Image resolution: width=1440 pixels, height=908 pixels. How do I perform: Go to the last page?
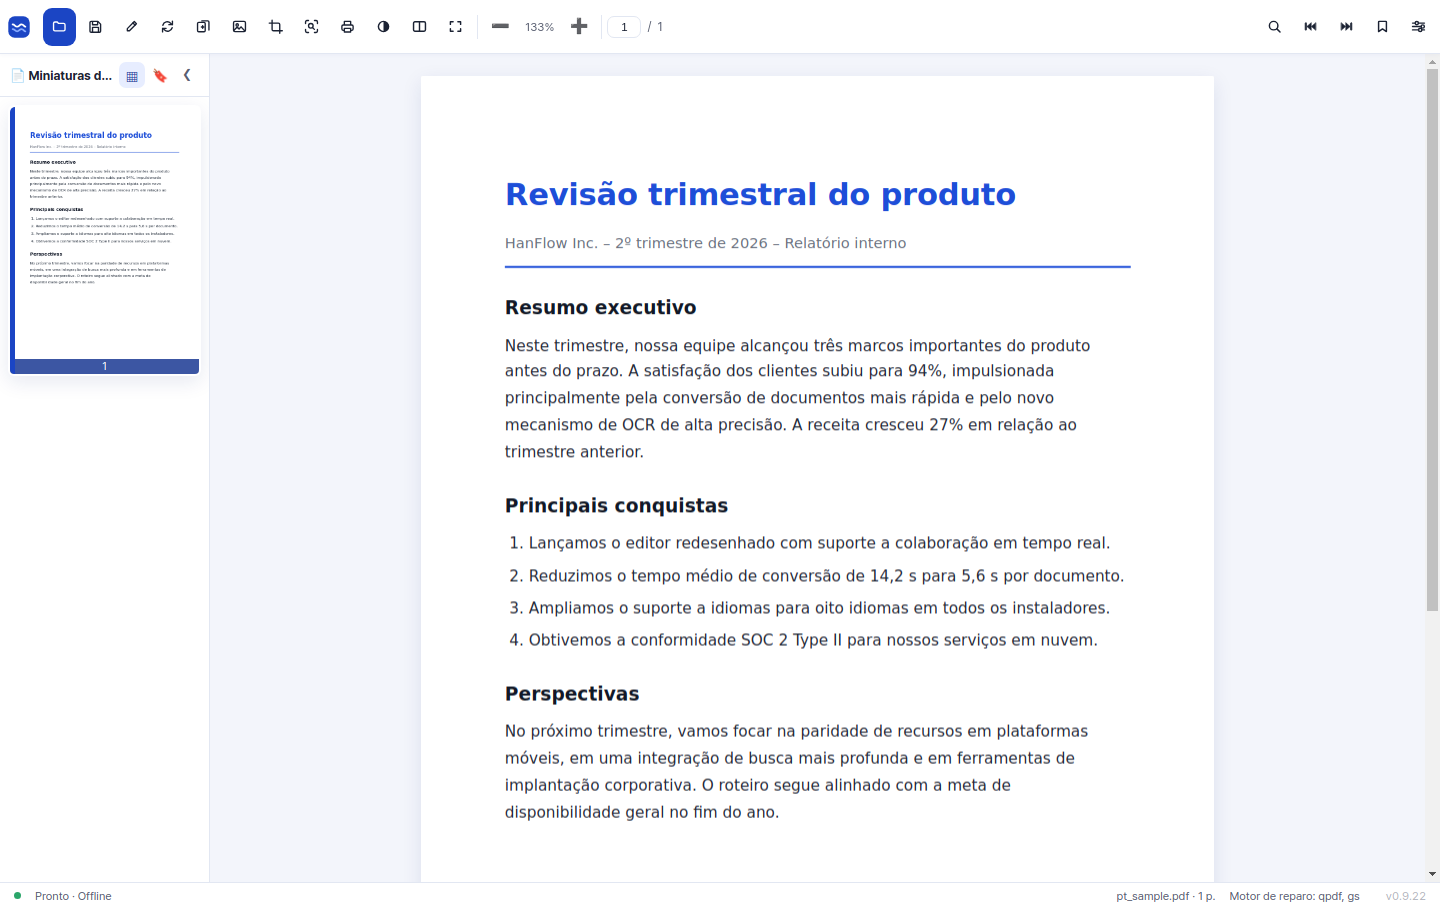[x=1346, y=27]
